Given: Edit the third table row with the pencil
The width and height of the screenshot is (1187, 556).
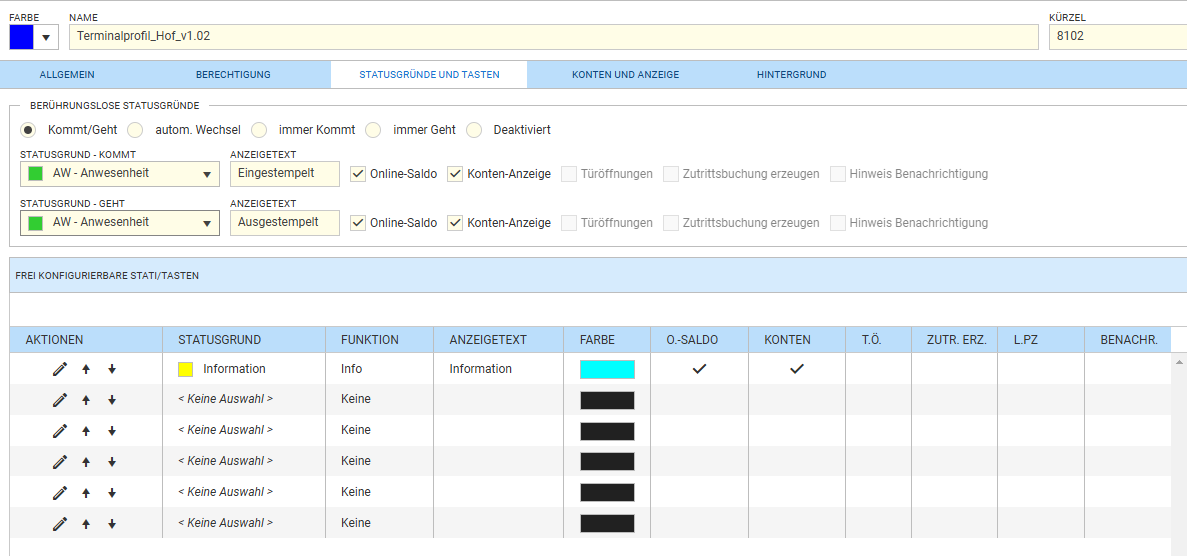Looking at the screenshot, I should (x=60, y=430).
